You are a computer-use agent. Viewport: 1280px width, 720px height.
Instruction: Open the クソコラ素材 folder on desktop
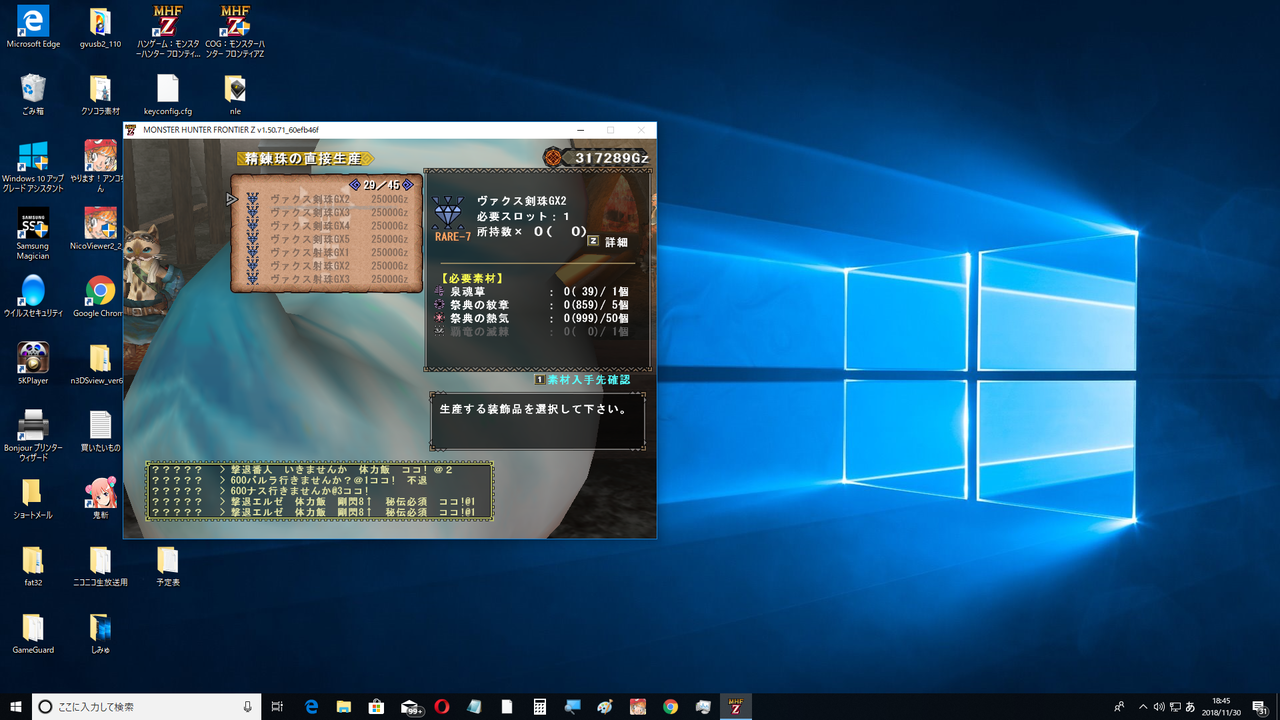click(100, 95)
